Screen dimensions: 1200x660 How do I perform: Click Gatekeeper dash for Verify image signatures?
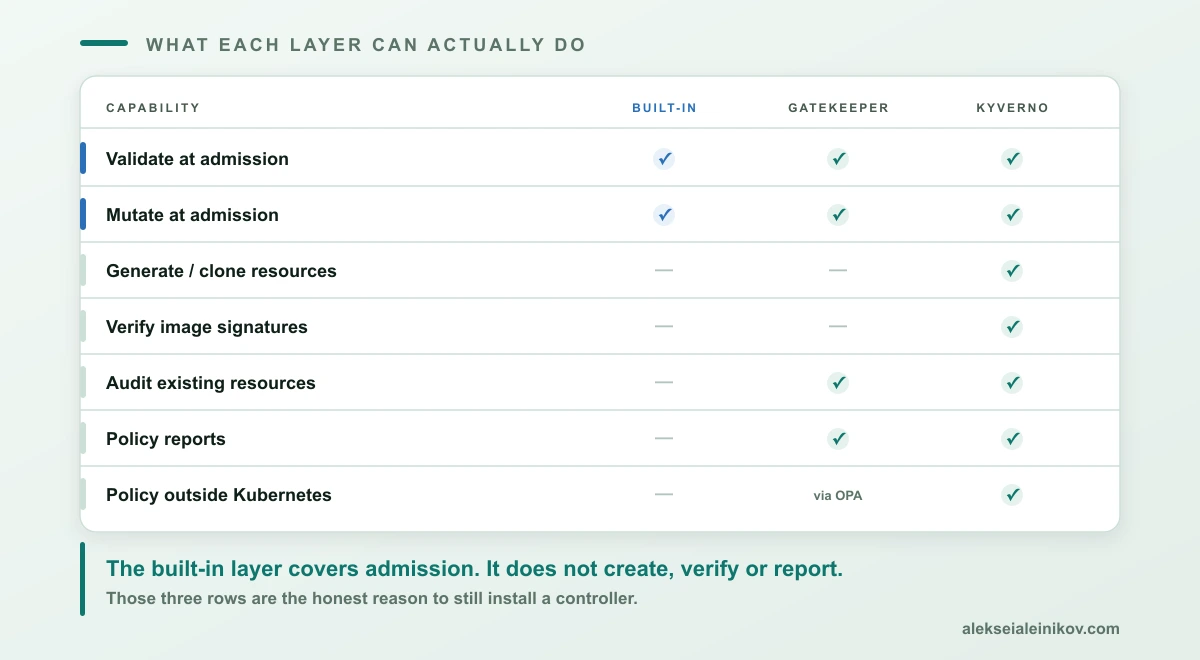[x=838, y=326]
